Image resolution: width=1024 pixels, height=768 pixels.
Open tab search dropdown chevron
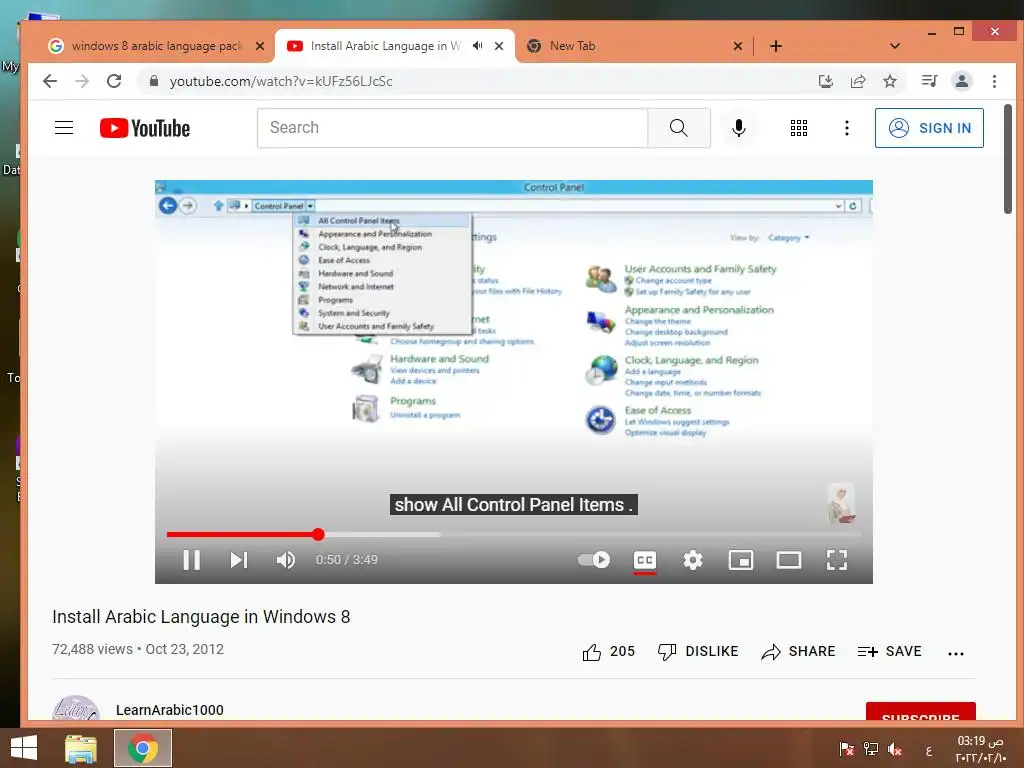coord(895,46)
